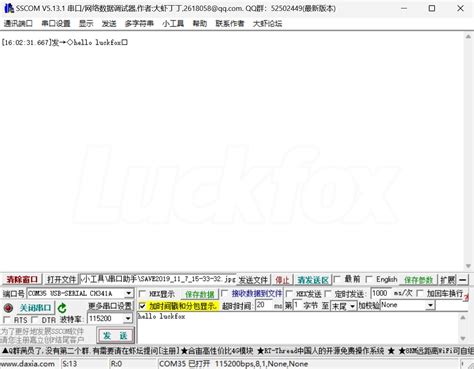
Task: Click the 关闭串口 button
Action: 35,308
